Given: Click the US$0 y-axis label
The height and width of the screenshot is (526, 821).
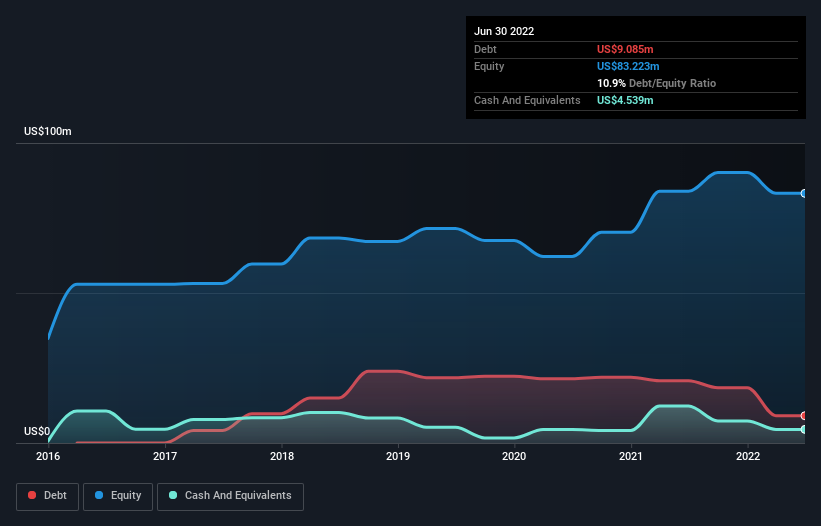Looking at the screenshot, I should click(x=37, y=431).
